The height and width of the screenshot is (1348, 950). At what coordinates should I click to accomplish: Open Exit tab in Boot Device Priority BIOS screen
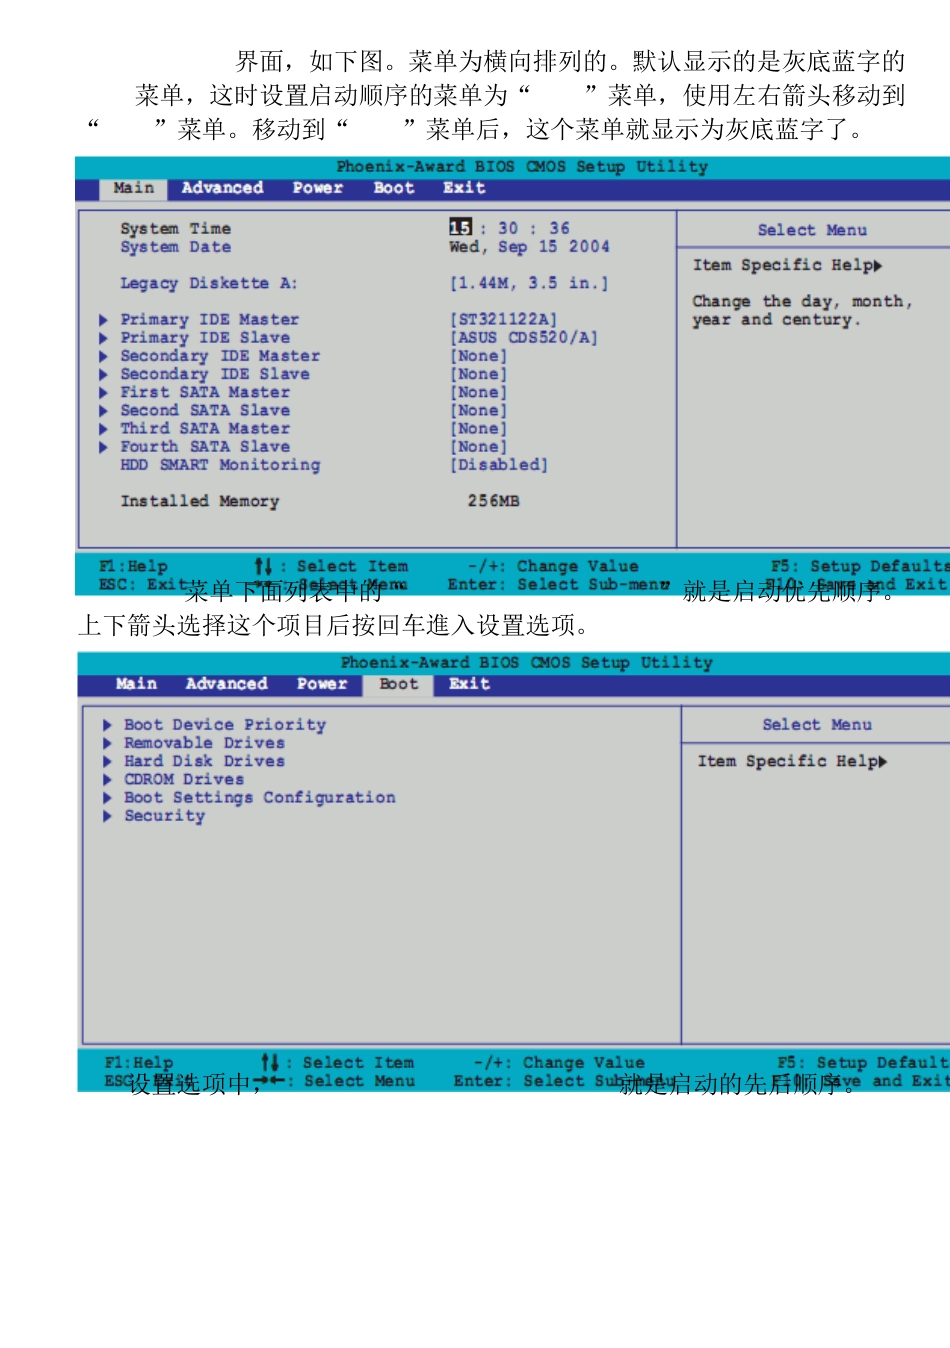click(x=469, y=684)
